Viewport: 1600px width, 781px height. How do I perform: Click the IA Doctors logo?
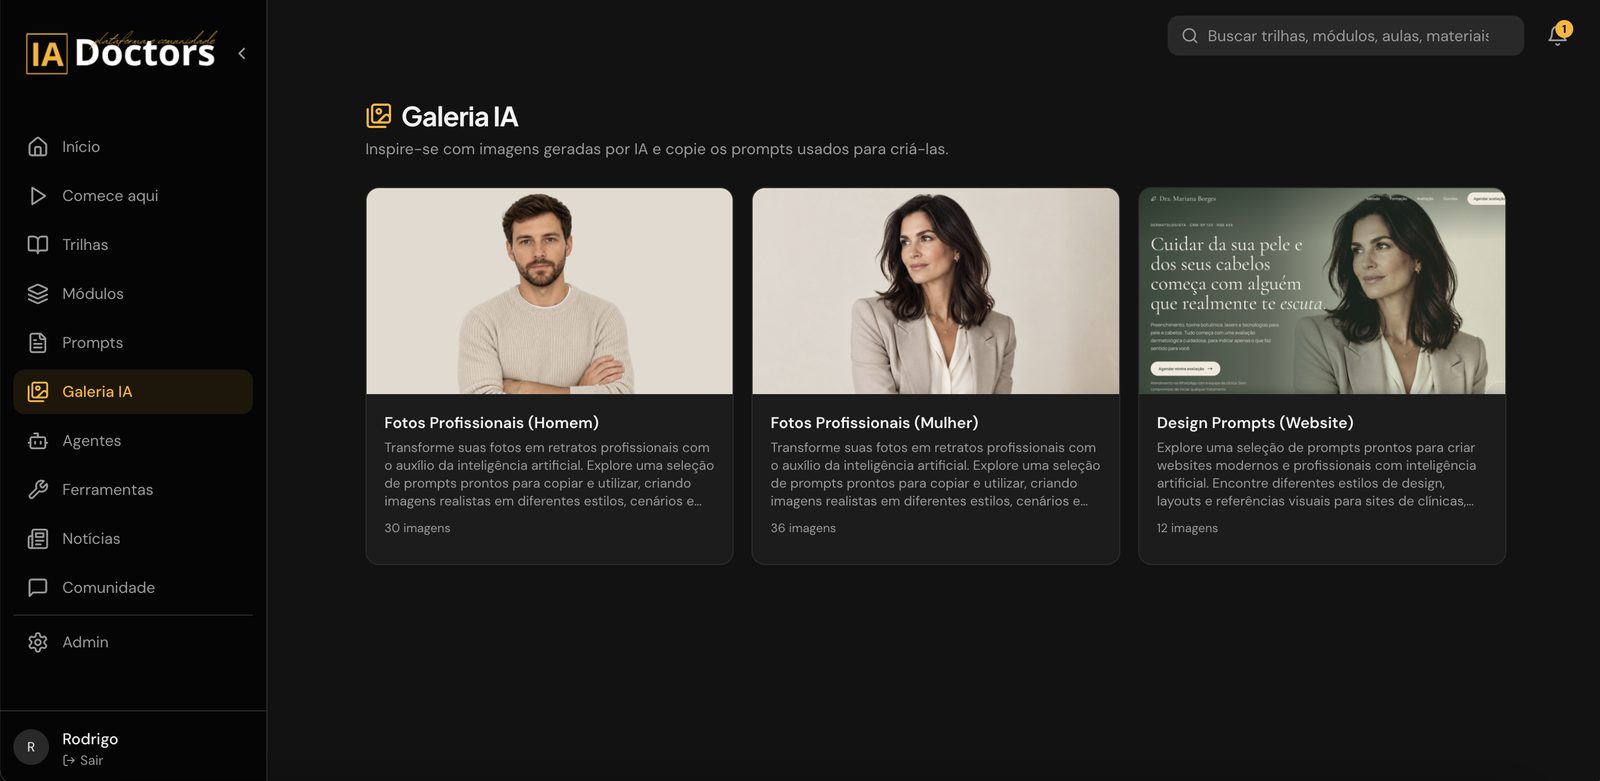point(121,52)
